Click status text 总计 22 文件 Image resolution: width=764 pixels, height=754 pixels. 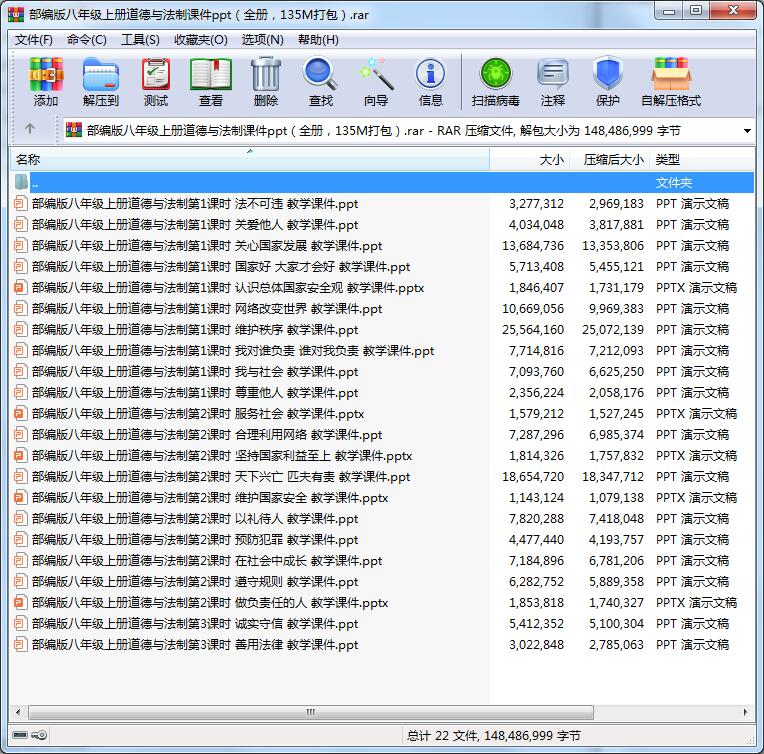coord(442,735)
